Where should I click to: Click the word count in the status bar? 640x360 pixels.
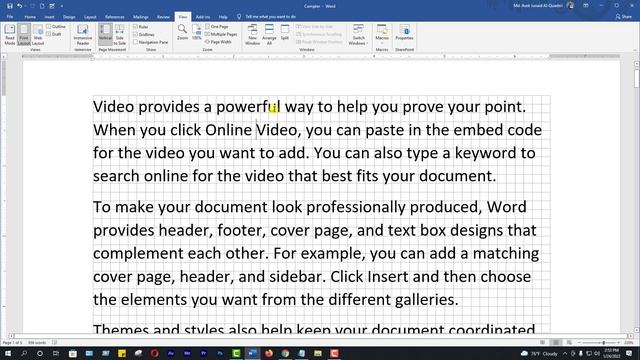click(37, 343)
